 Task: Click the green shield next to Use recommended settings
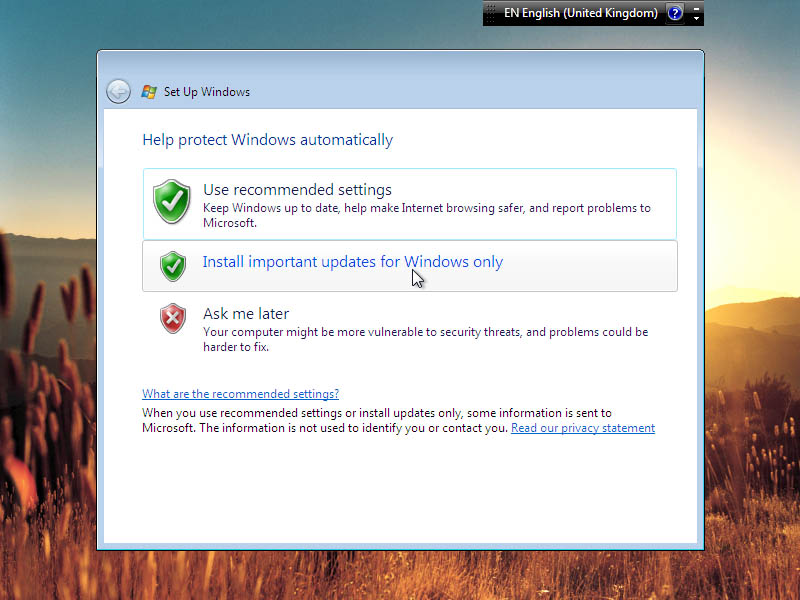click(x=172, y=202)
